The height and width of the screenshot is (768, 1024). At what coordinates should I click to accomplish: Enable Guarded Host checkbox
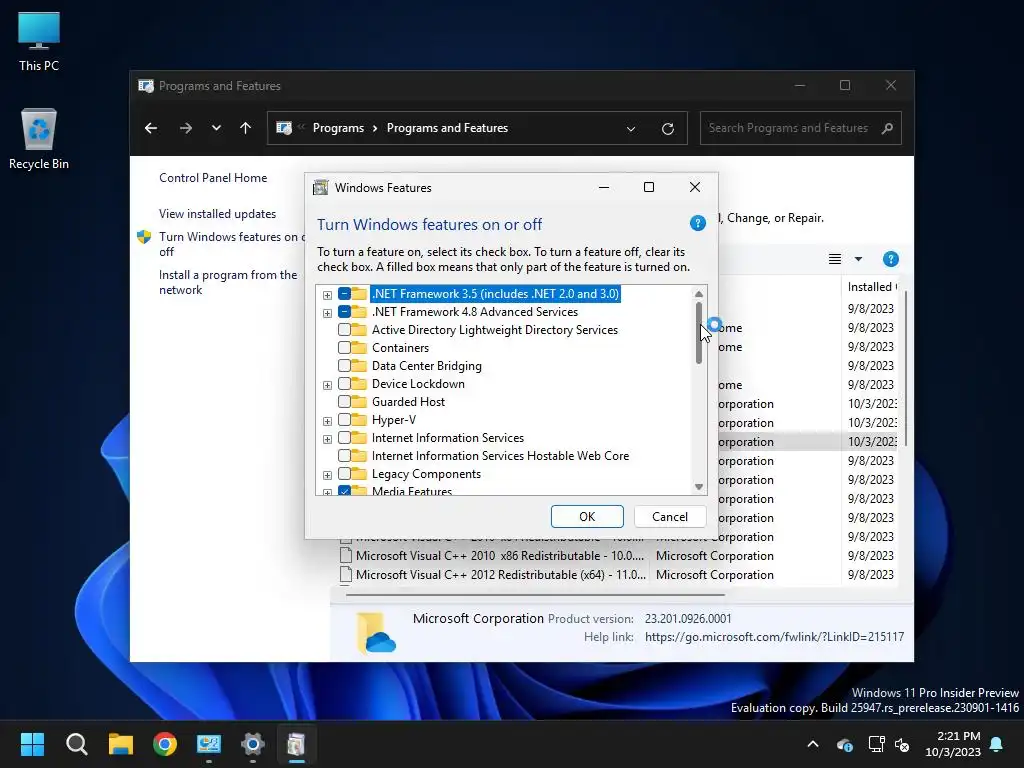click(344, 402)
